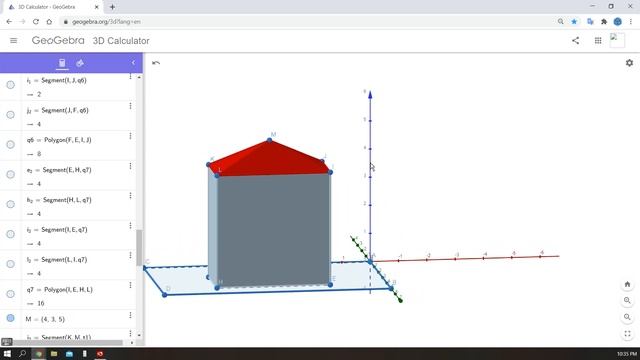This screenshot has width=640, height=360.
Task: Toggle visibility of Polygon(I, E, H, L)
Action: point(11,294)
